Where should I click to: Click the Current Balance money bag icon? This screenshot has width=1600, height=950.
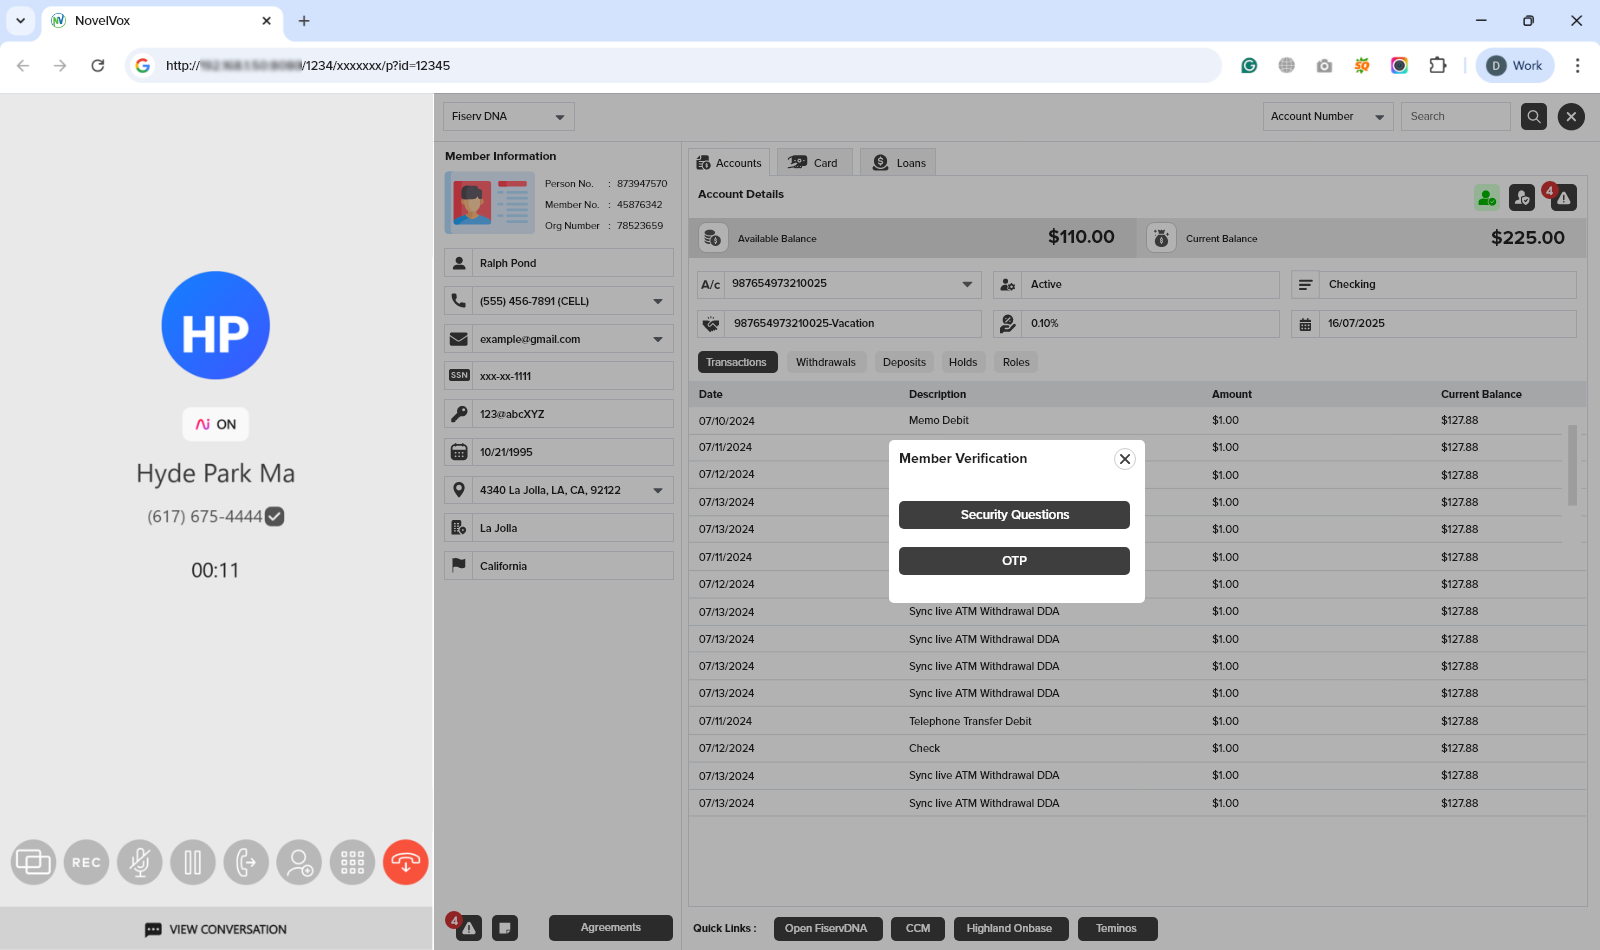(1161, 238)
